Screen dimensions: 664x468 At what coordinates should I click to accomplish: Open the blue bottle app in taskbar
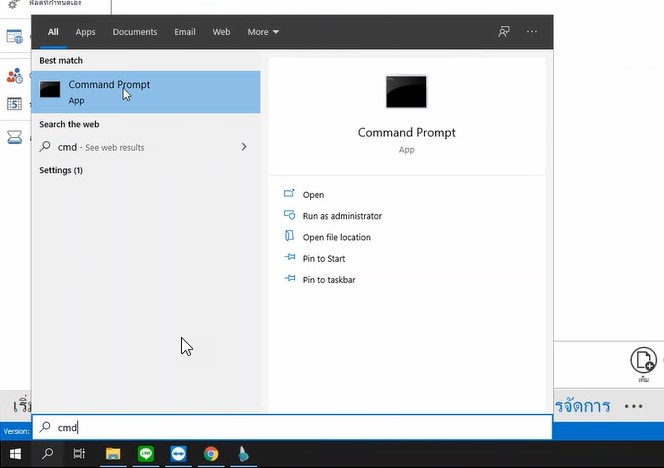point(243,454)
